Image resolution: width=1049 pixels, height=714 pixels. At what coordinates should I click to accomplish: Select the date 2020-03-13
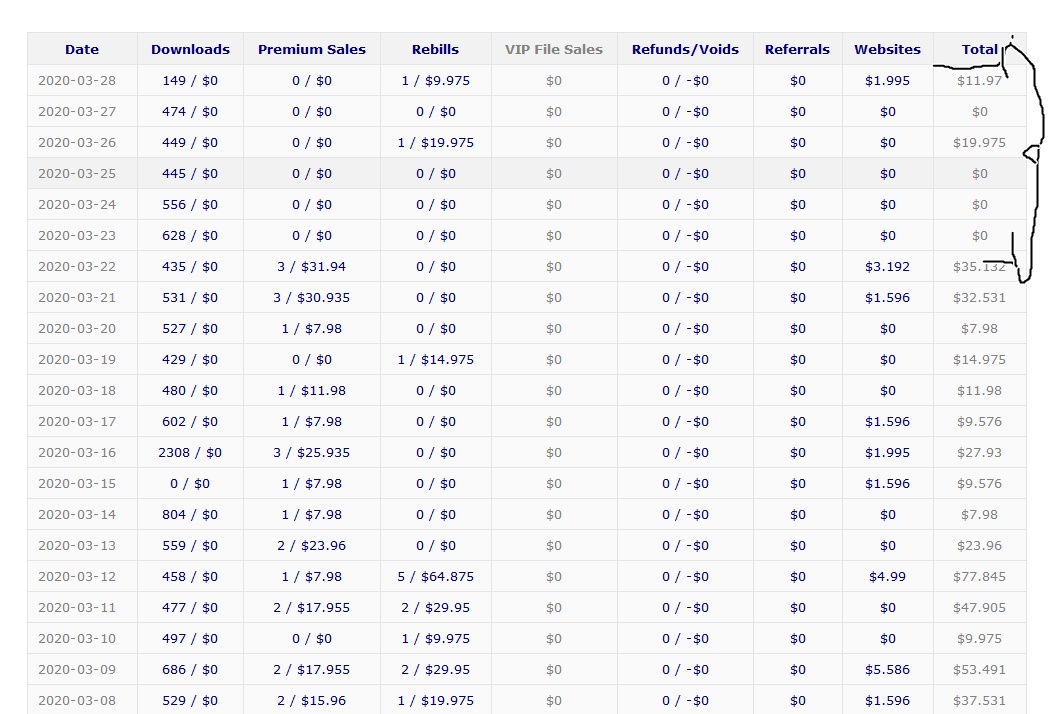77,546
